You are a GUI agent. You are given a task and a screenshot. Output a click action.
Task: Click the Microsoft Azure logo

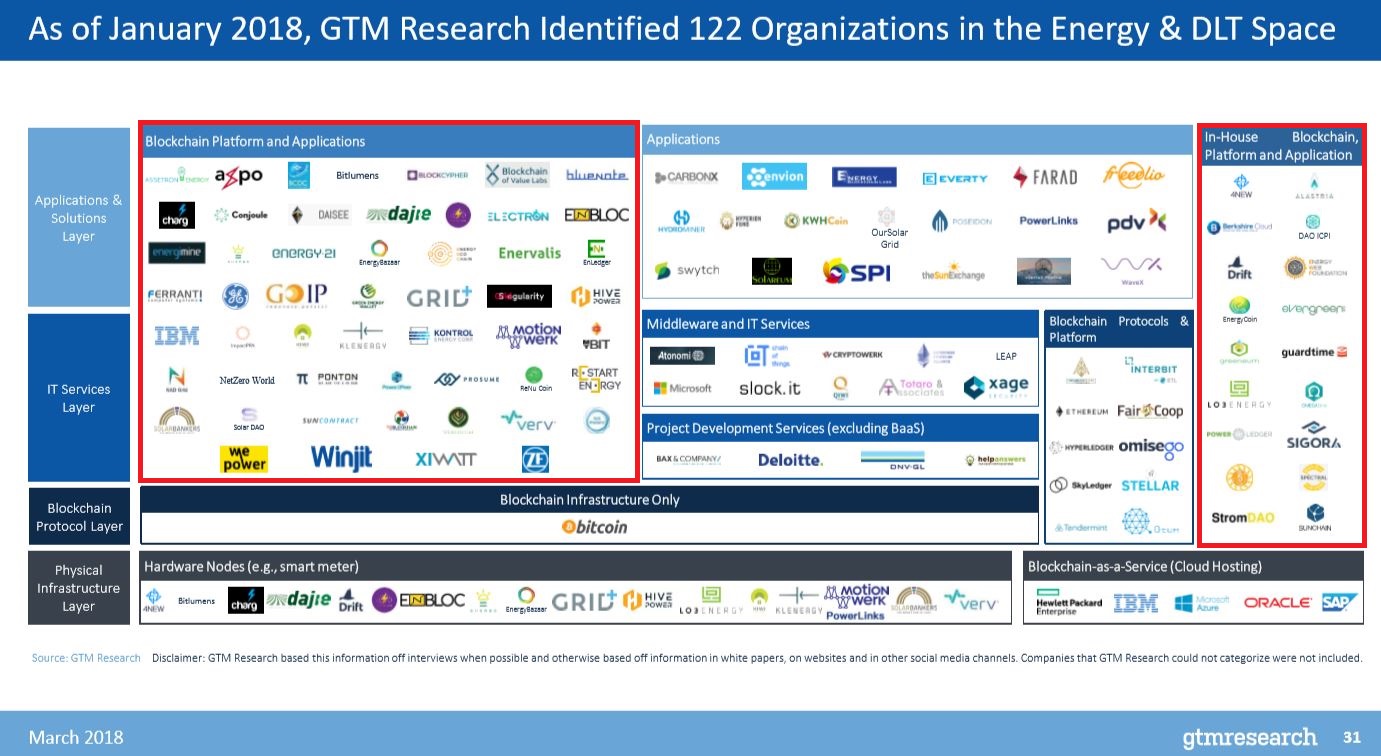click(x=1202, y=603)
